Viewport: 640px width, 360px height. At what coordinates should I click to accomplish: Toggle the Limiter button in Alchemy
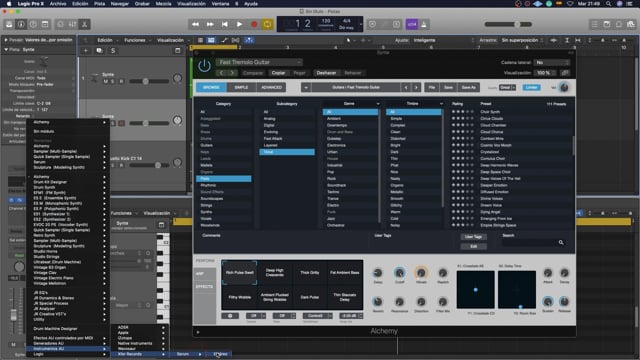coord(531,87)
